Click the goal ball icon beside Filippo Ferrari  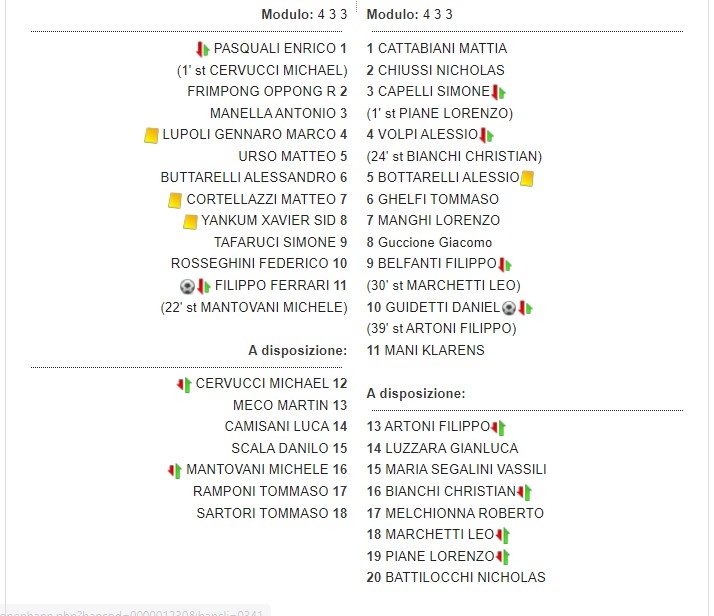(186, 286)
